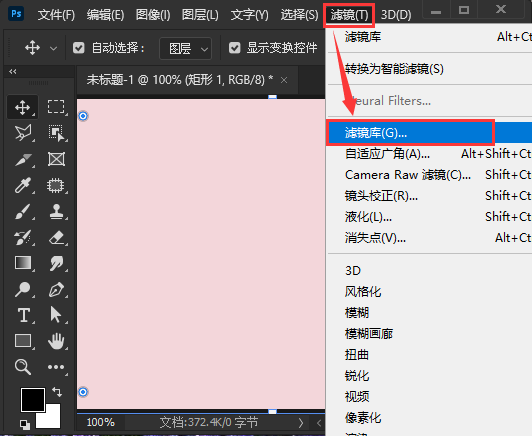The image size is (532, 436).
Task: Click Move tool icon in options bar
Action: click(32, 48)
